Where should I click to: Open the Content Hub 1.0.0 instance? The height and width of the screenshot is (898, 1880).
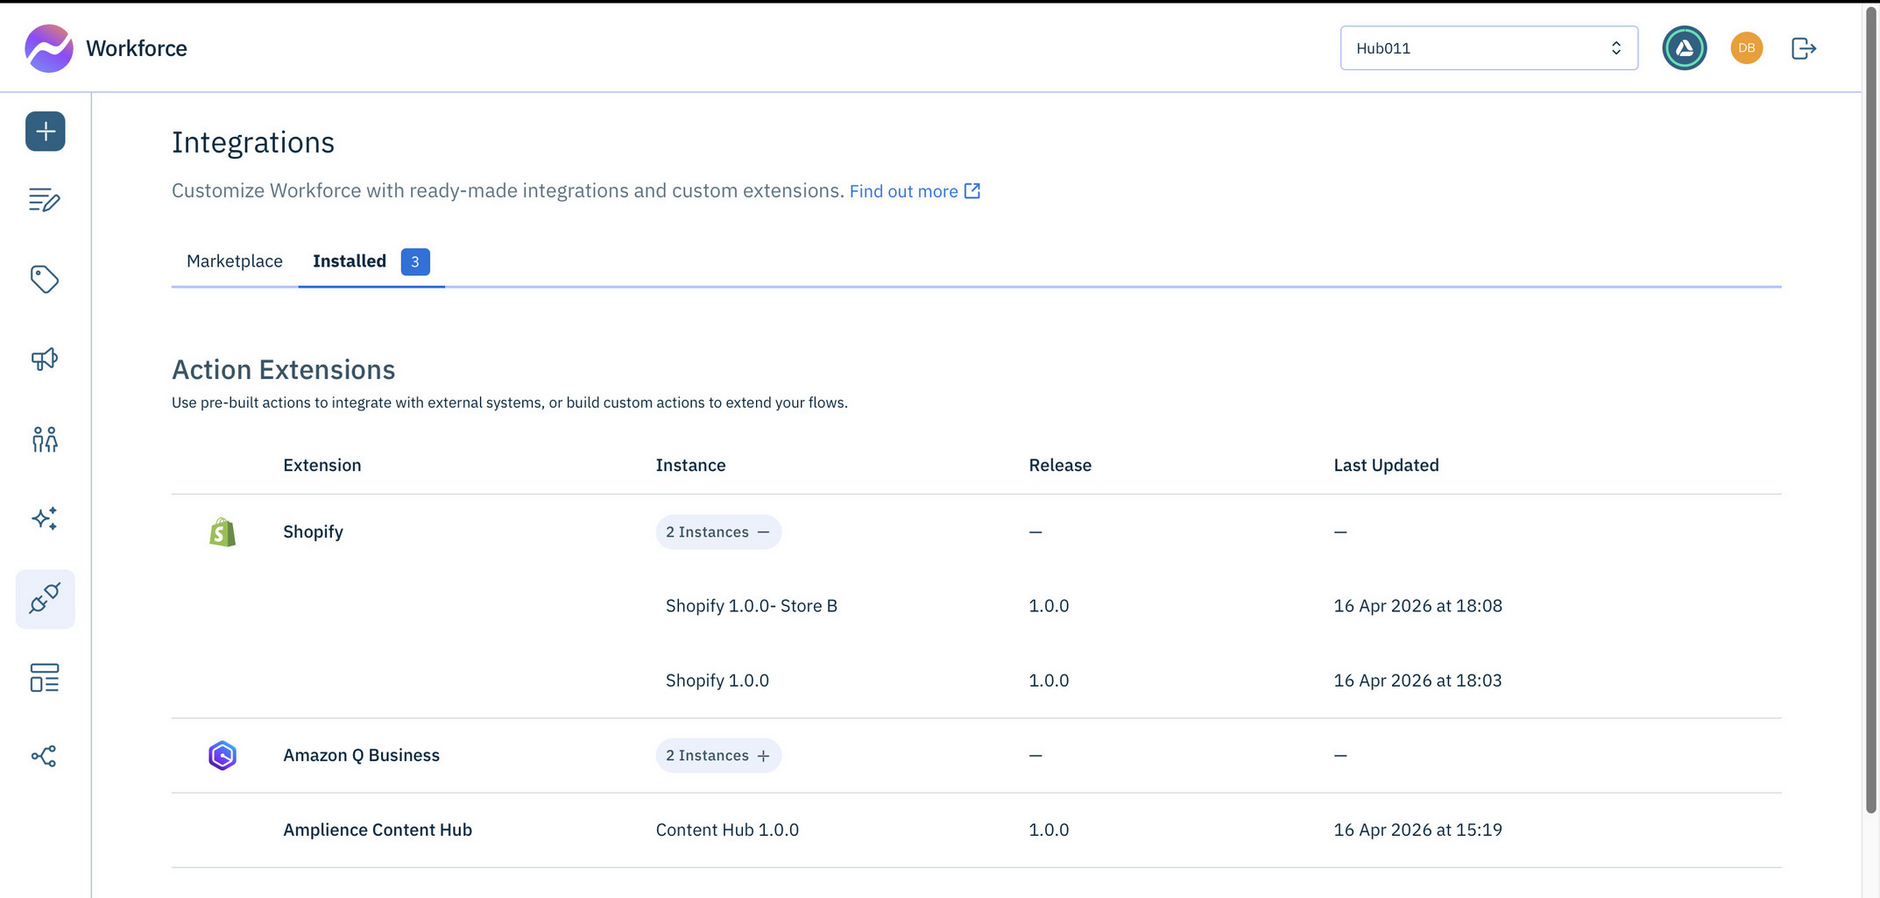727,830
